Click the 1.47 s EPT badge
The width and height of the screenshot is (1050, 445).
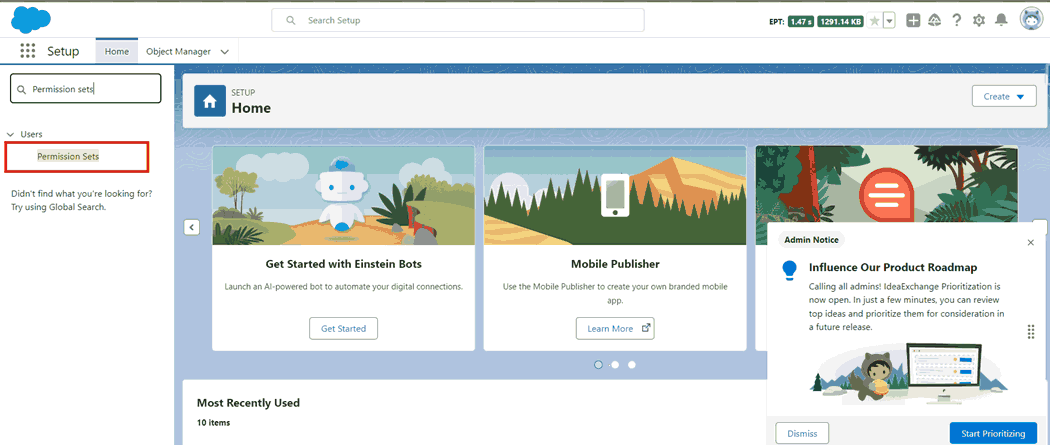pyautogui.click(x=801, y=21)
